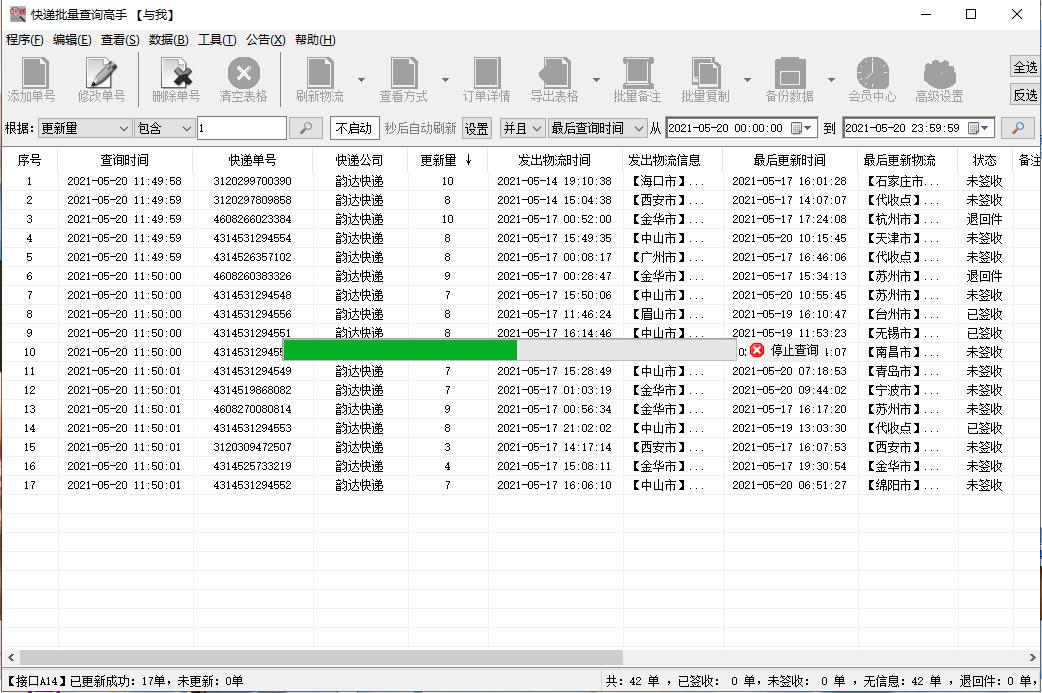Click the green query progress bar

400,351
